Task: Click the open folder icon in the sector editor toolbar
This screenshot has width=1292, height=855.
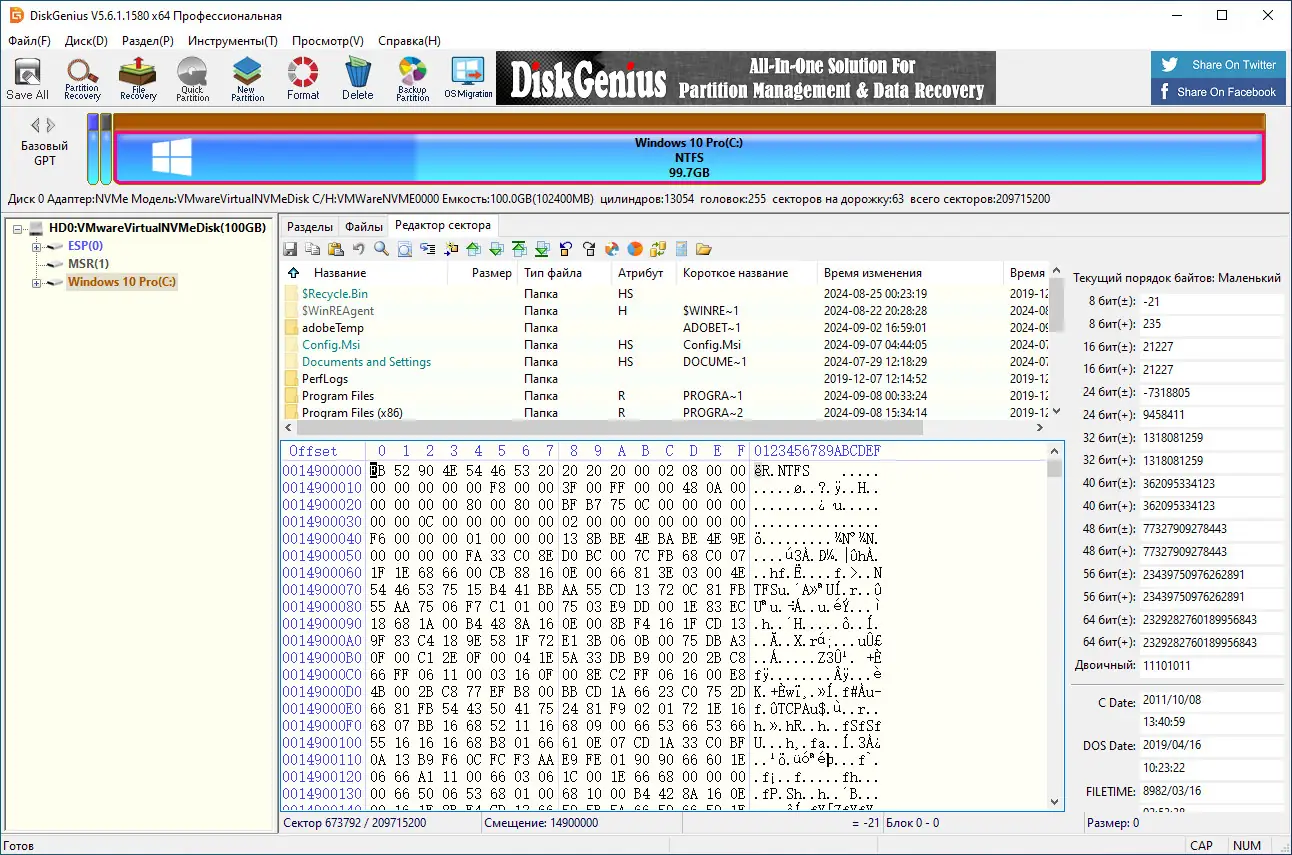Action: pyautogui.click(x=704, y=249)
